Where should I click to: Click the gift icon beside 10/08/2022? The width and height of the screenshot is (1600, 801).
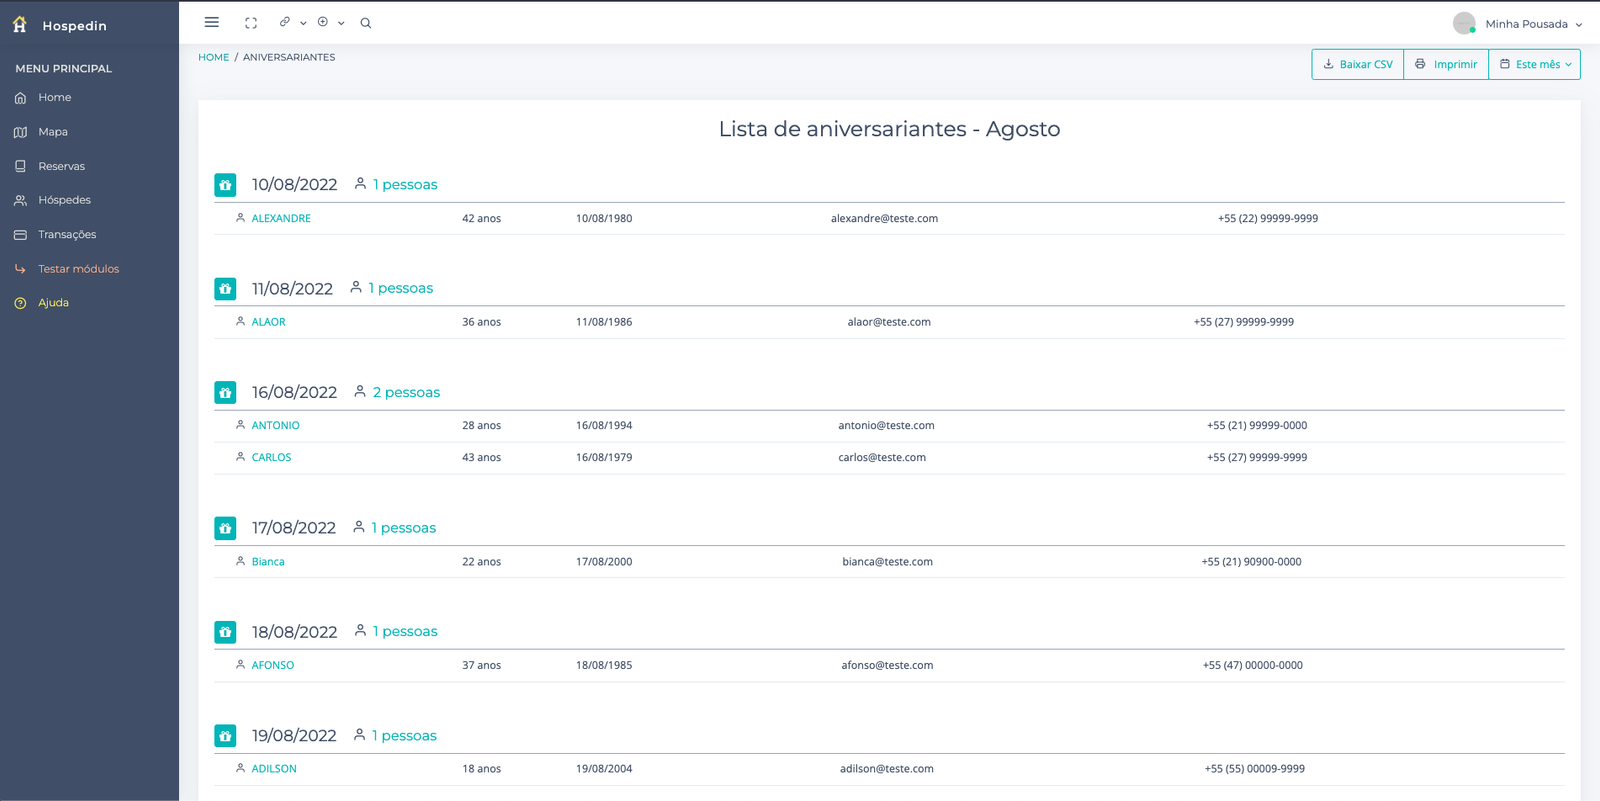click(225, 185)
